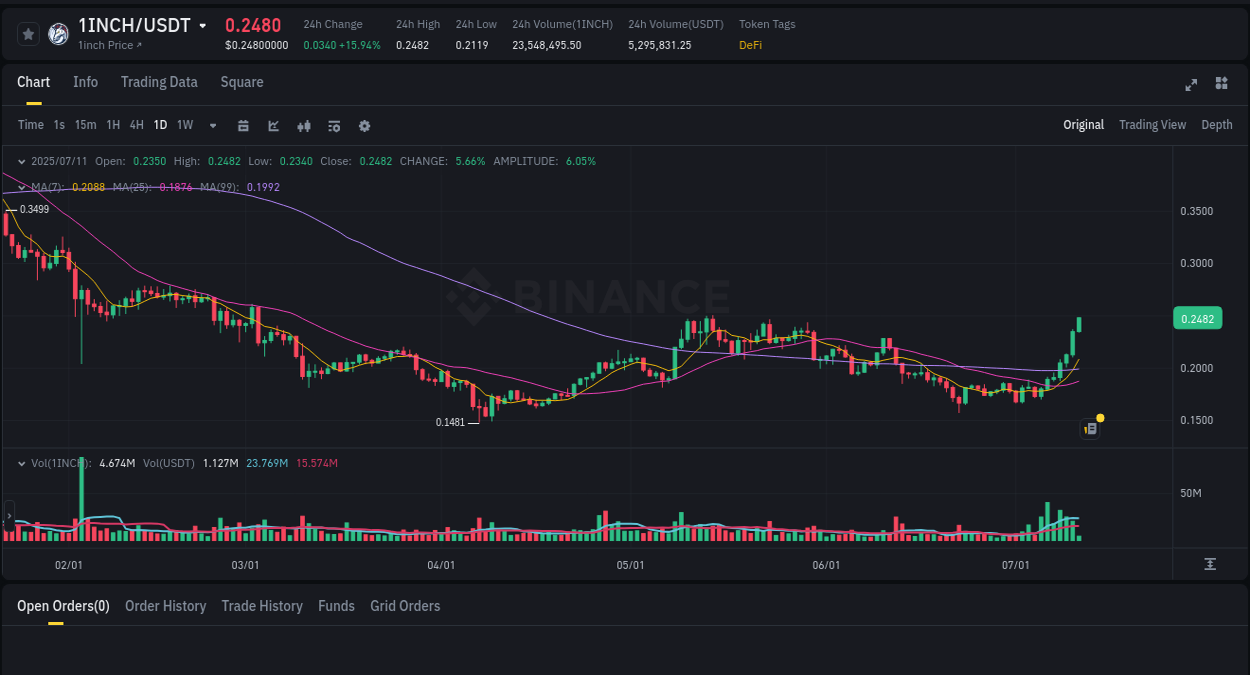Open the 1INCH/USDT pair selector dropdown
The image size is (1250, 675).
tap(204, 25)
